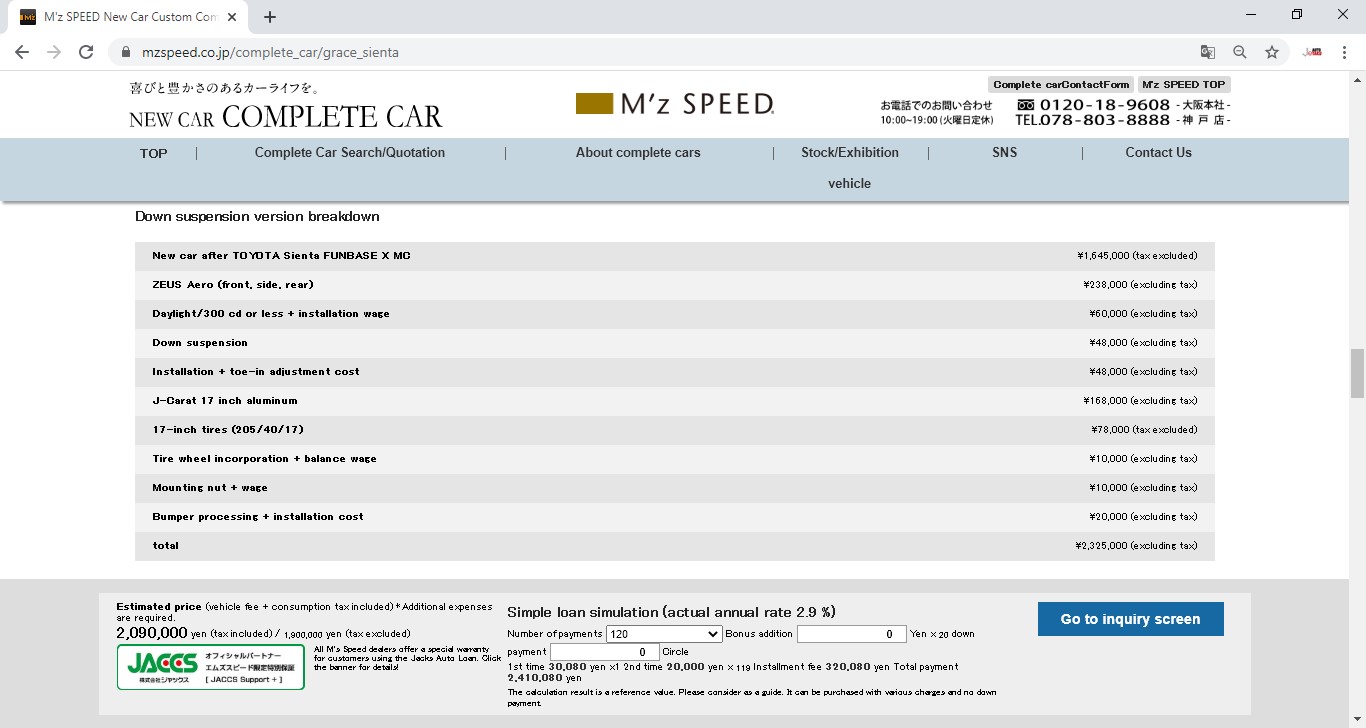Select the Stock/Exhibition vehicle menu item
The height and width of the screenshot is (728, 1366).
click(850, 153)
